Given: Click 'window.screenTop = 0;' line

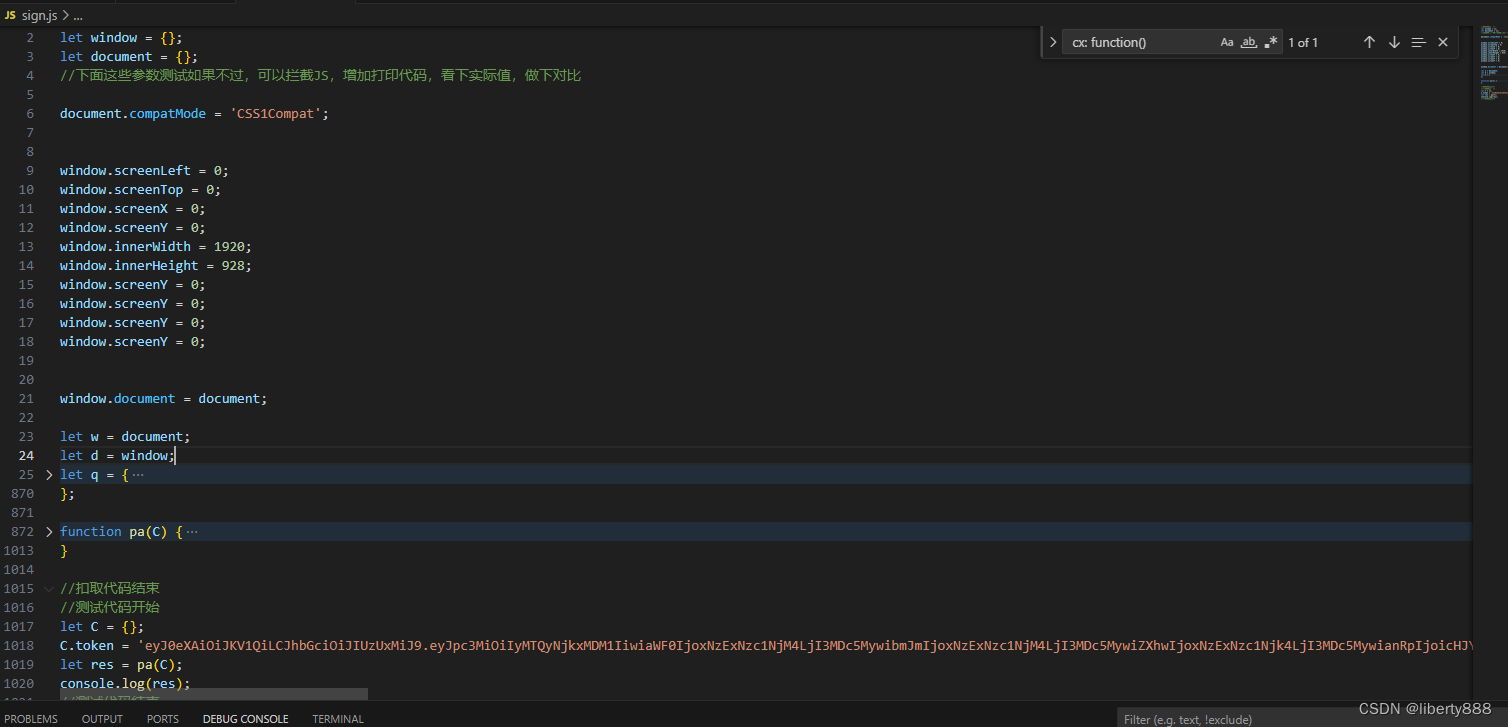Looking at the screenshot, I should 140,190.
